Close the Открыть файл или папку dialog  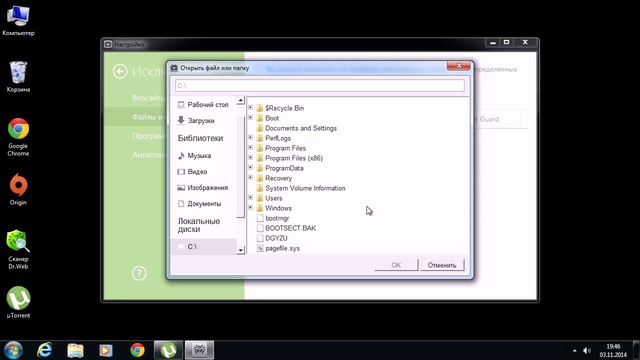[x=459, y=66]
